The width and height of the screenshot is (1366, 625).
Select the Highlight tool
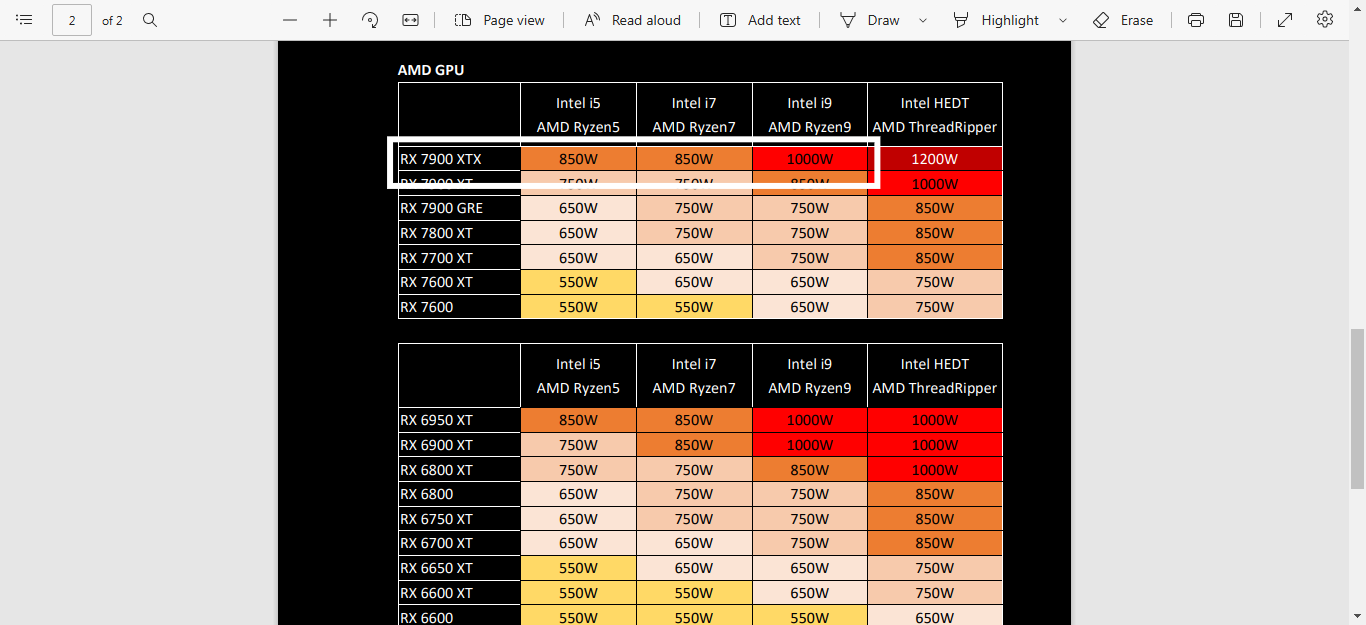(x=996, y=20)
